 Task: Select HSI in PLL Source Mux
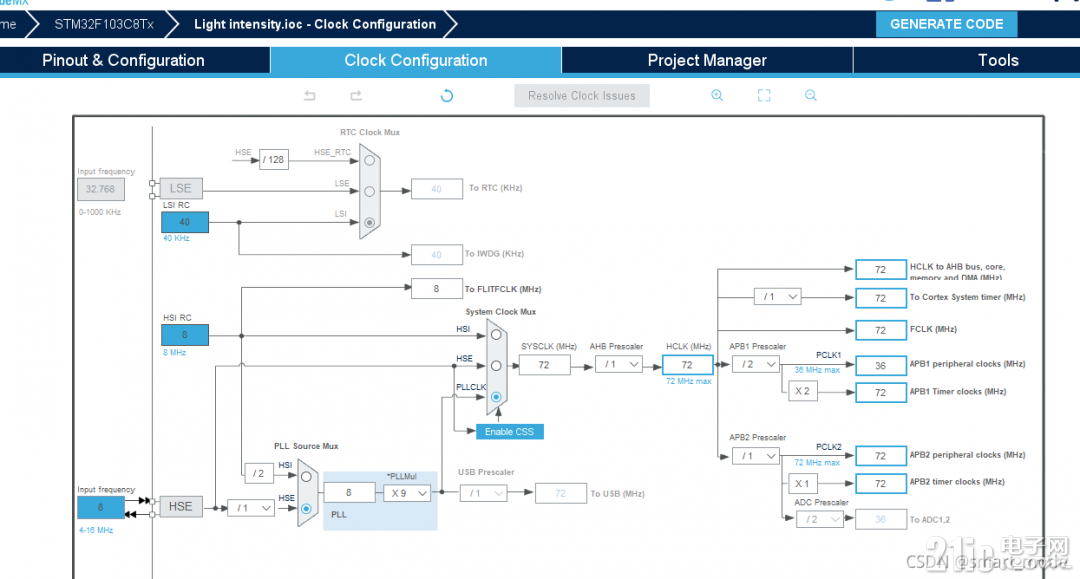[x=307, y=476]
